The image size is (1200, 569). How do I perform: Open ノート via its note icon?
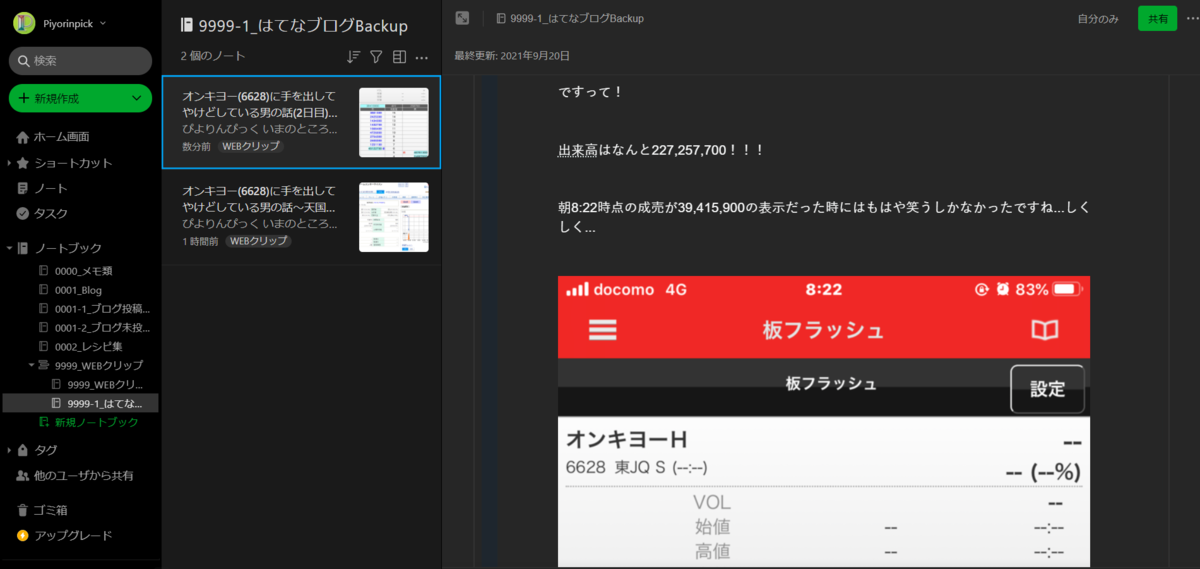(x=23, y=188)
